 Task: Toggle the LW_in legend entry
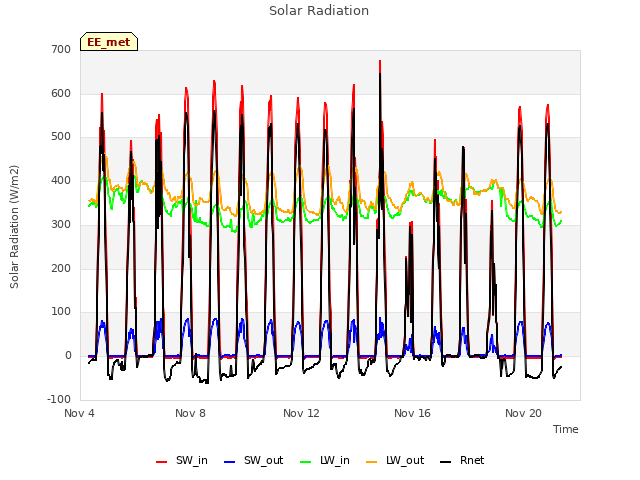point(325,460)
